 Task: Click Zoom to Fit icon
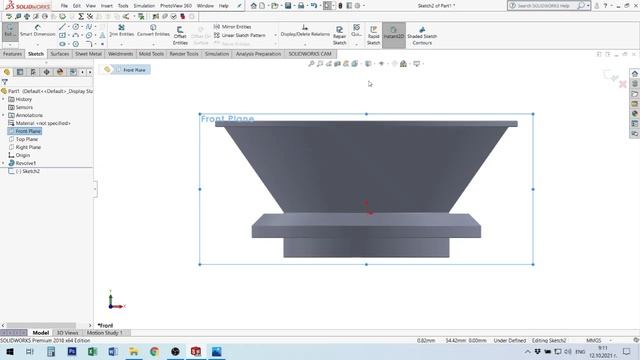point(311,64)
